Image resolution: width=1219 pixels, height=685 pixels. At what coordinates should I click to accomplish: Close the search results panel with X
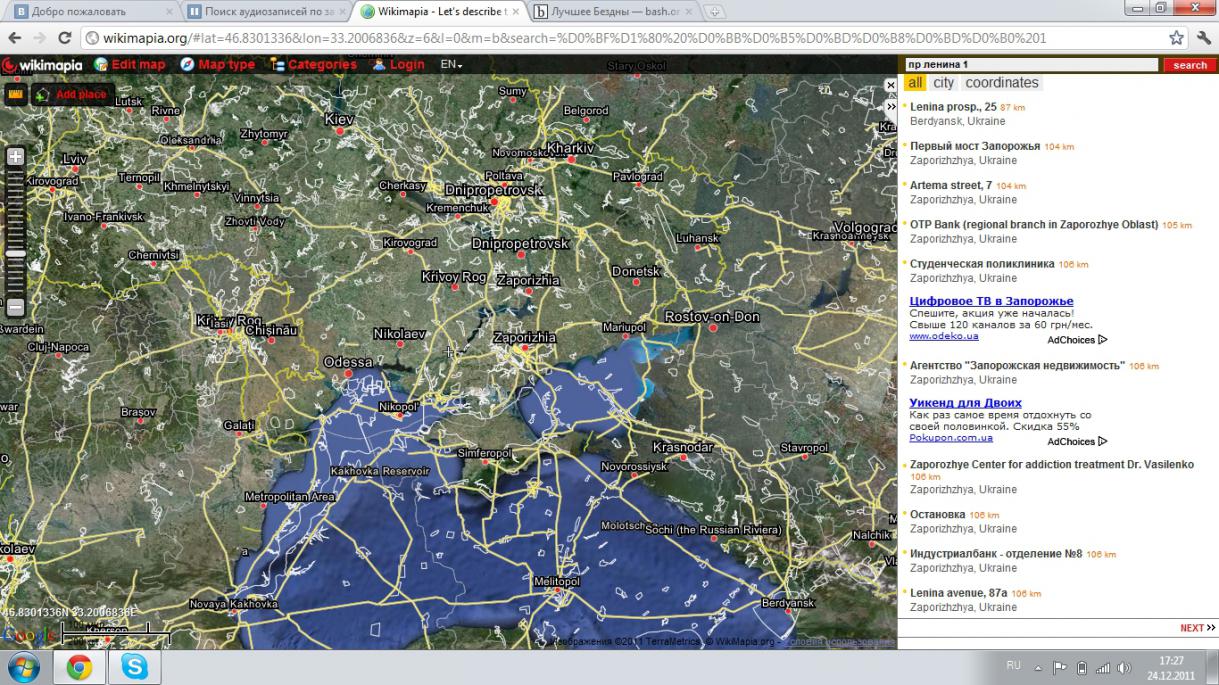pyautogui.click(x=890, y=86)
